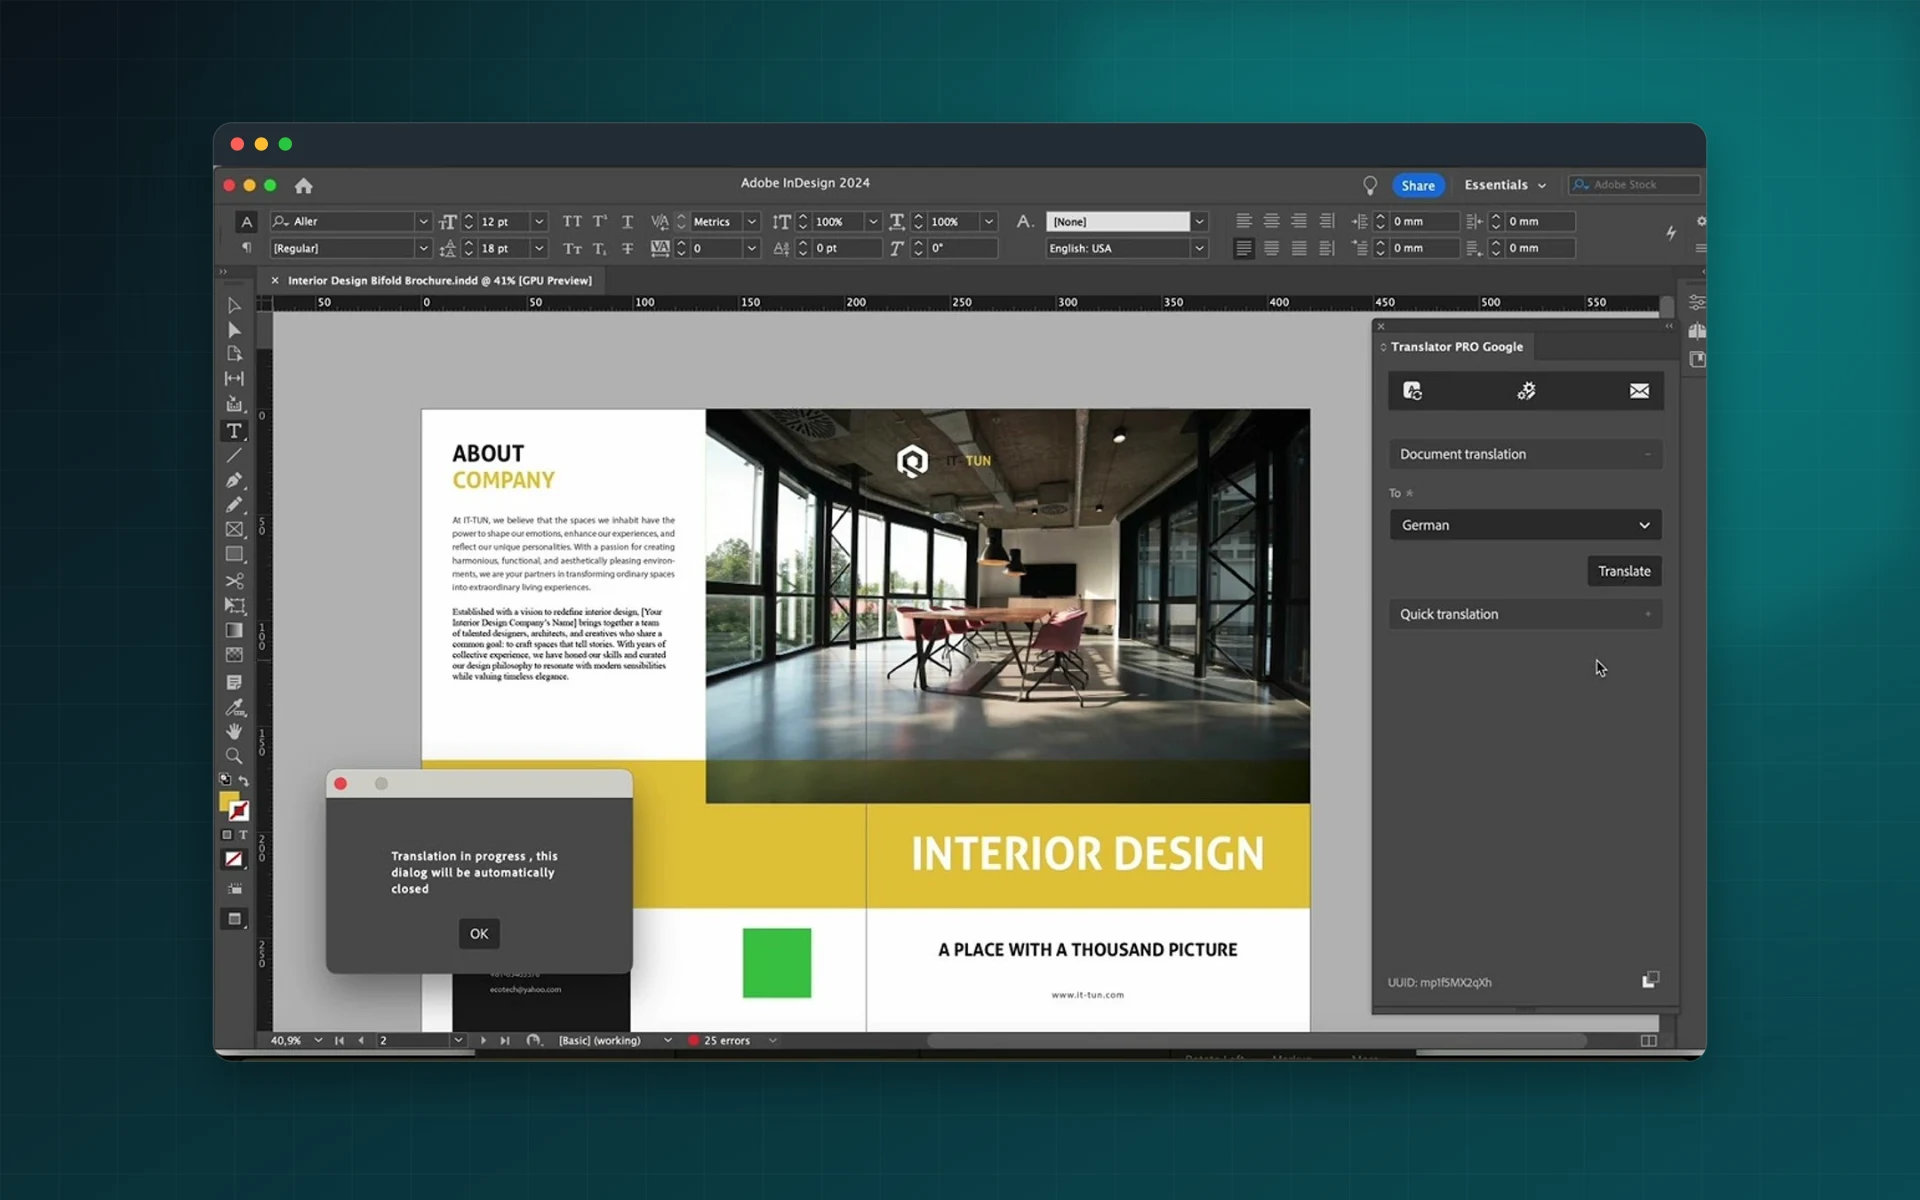Viewport: 1920px width, 1200px height.
Task: Open the English: USA language dropdown
Action: (1199, 249)
